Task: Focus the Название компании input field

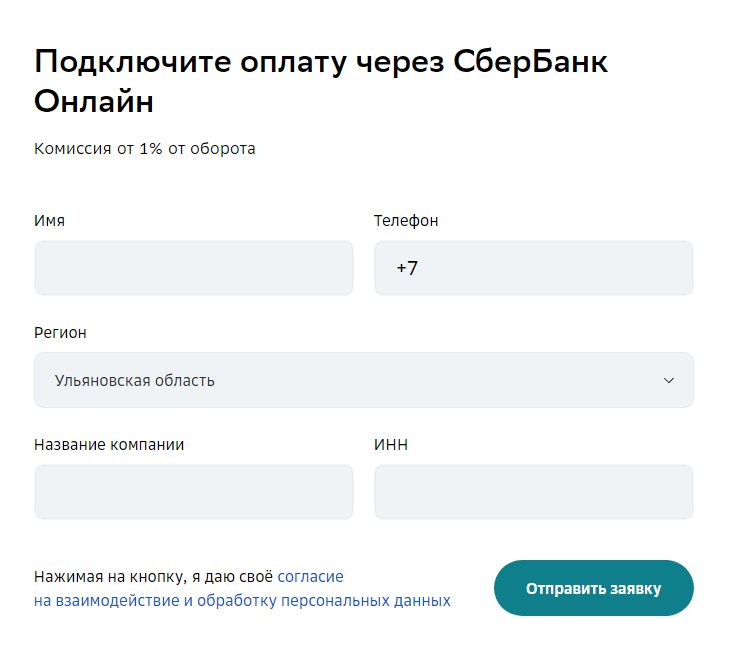Action: pyautogui.click(x=193, y=492)
